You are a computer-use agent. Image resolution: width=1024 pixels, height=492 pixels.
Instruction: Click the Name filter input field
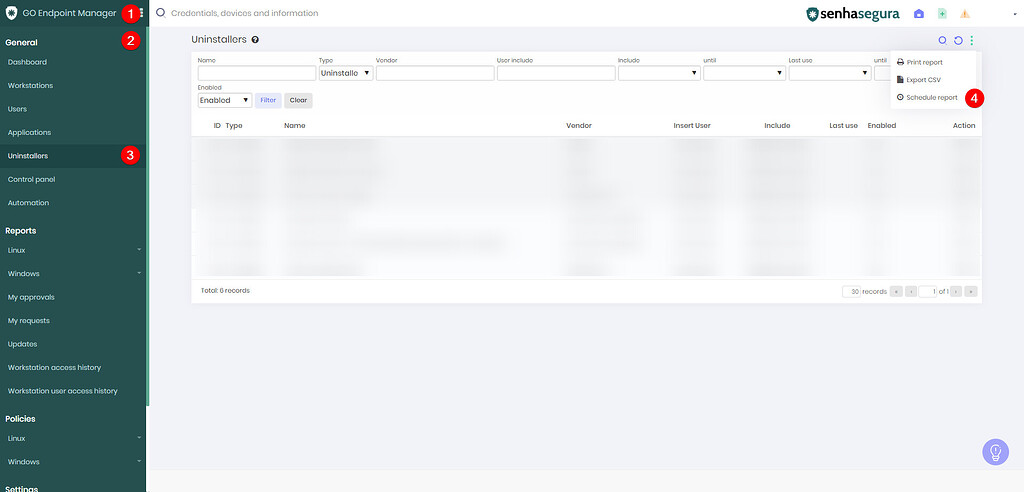257,73
